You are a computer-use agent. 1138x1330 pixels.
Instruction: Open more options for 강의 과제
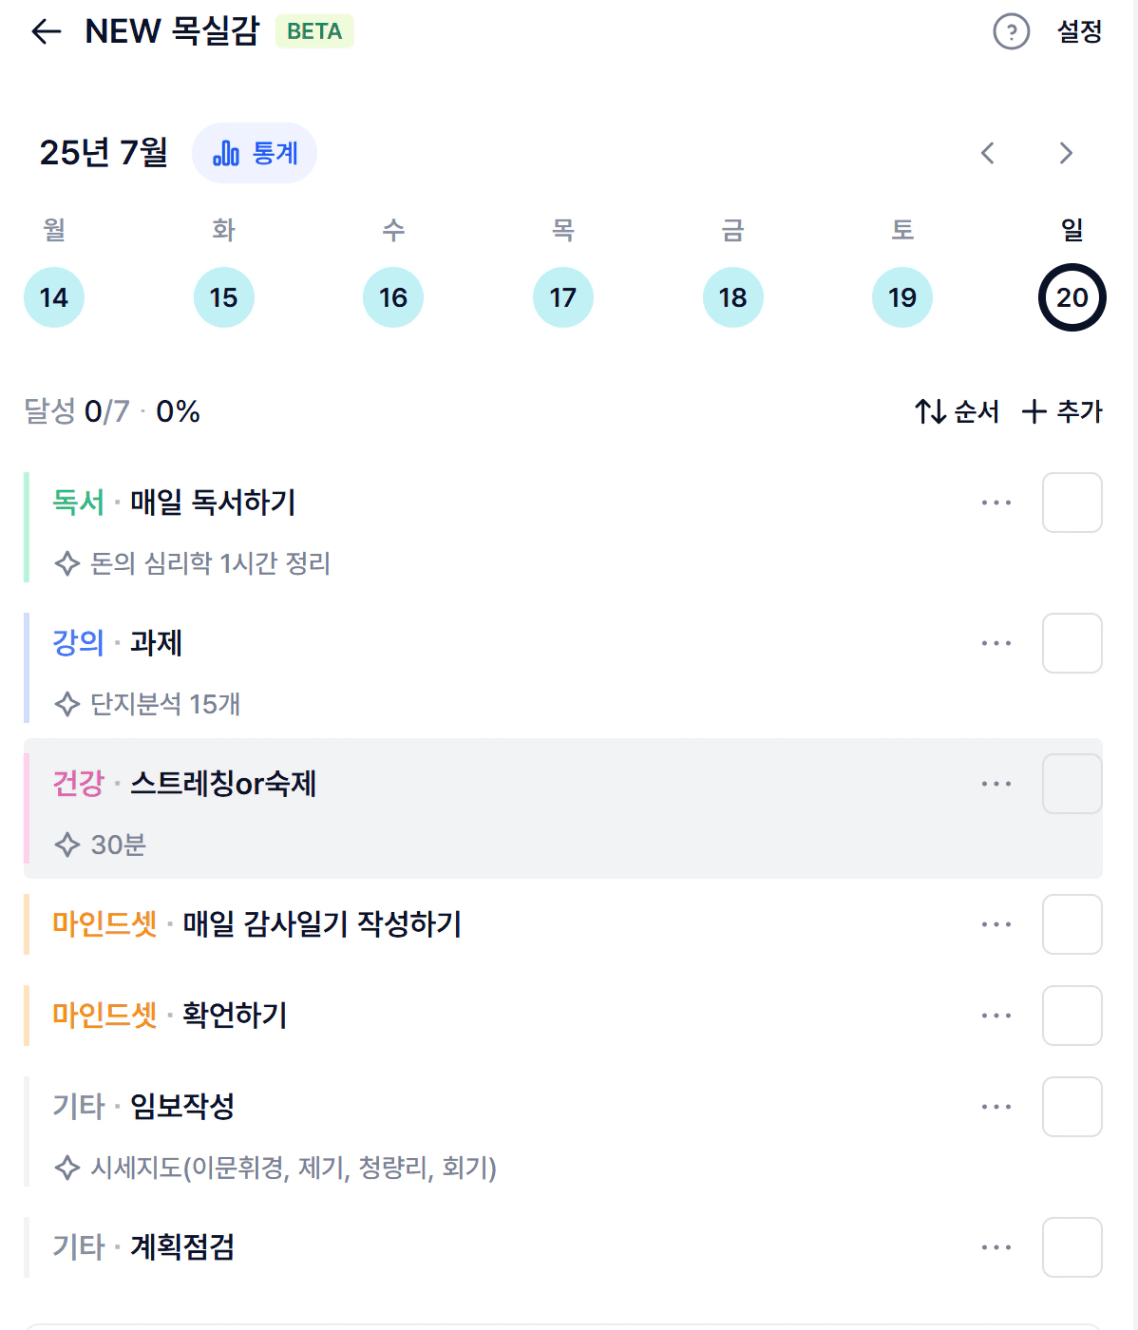point(996,643)
